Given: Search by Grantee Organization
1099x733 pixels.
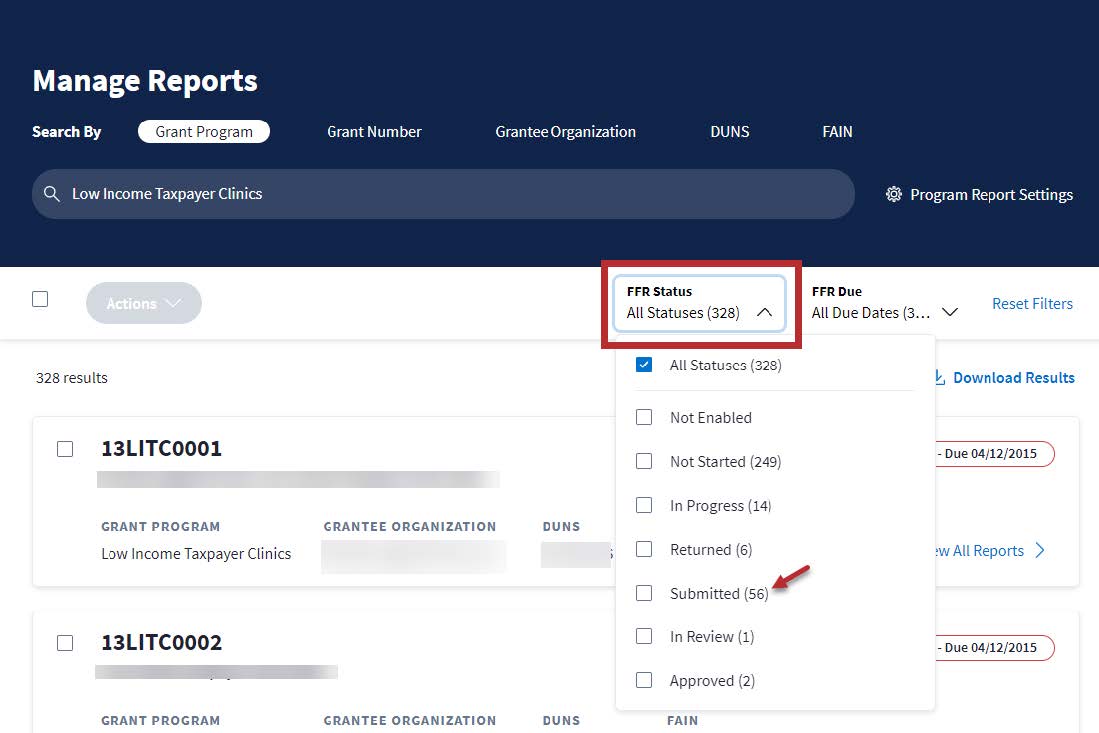Looking at the screenshot, I should click(x=565, y=132).
